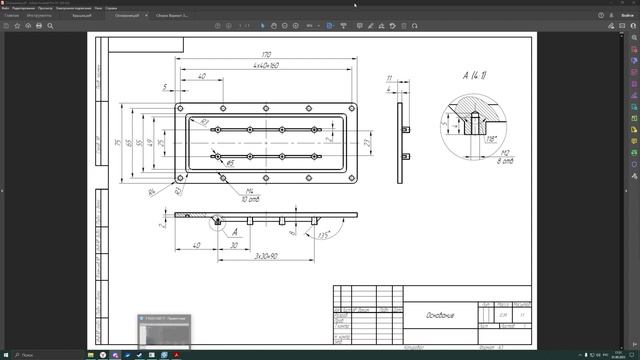The height and width of the screenshot is (360, 640).
Task: Open the Windows notification center
Action: [x=631, y=355]
